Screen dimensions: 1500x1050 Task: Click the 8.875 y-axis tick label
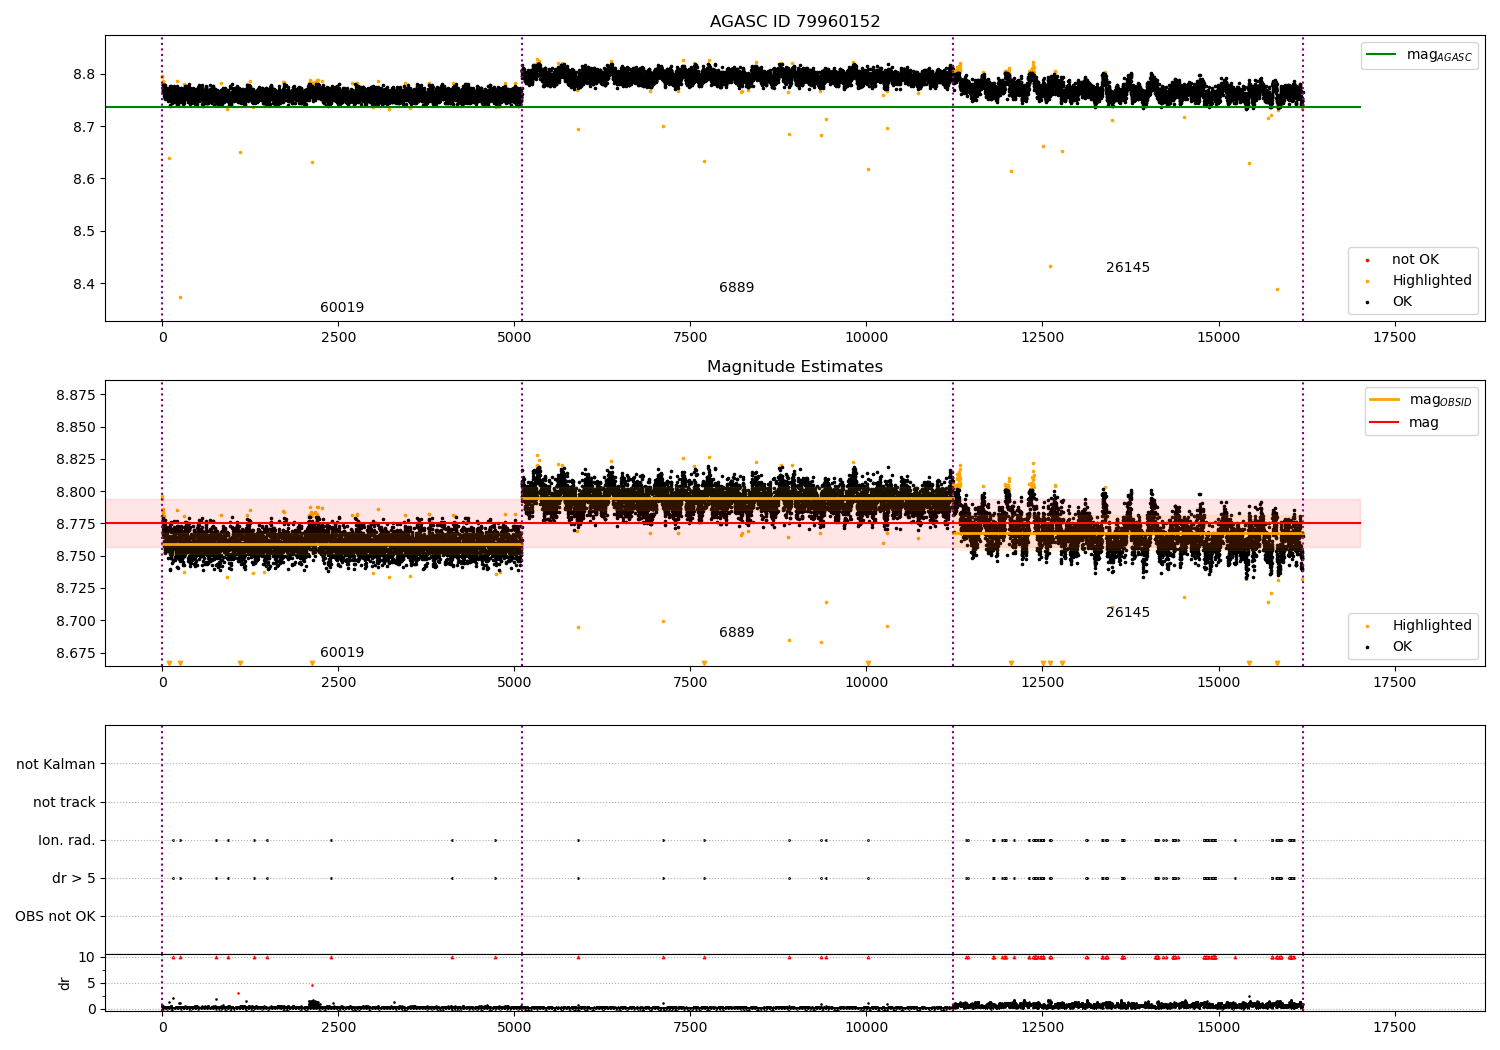pos(76,395)
